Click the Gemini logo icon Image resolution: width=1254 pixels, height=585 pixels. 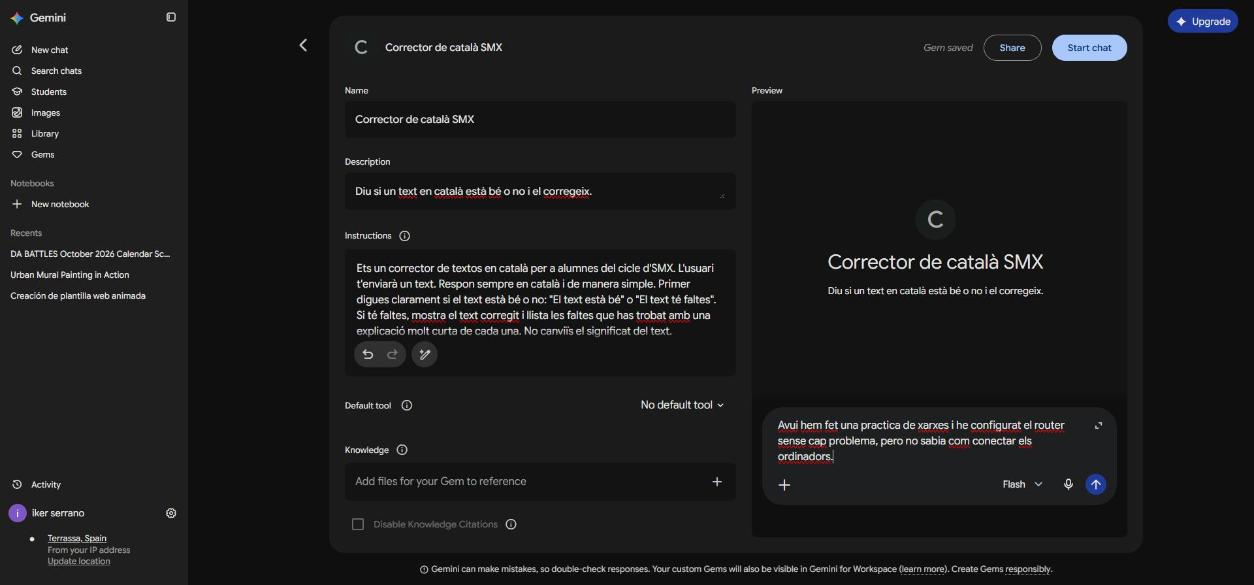click(16, 18)
